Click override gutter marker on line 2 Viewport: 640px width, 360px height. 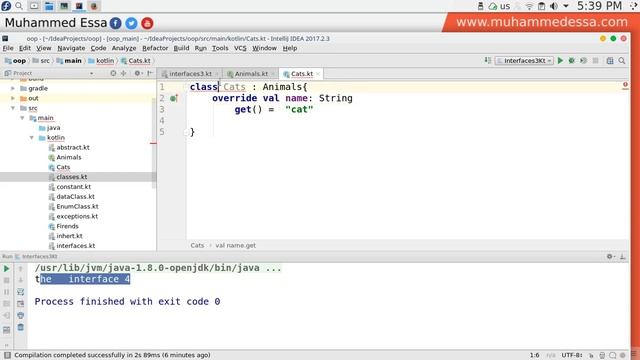pyautogui.click(x=174, y=98)
